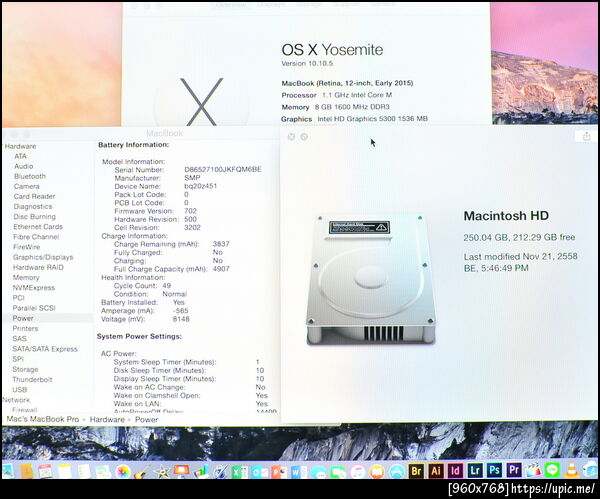Show Card Reader details
The height and width of the screenshot is (499, 600).
(x=34, y=196)
